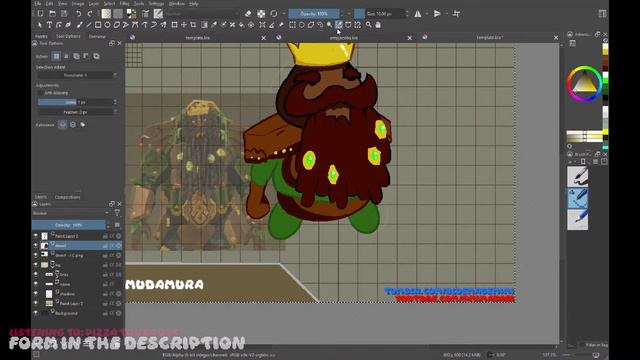
Task: Toggle preserve alpha
Action: (261, 14)
